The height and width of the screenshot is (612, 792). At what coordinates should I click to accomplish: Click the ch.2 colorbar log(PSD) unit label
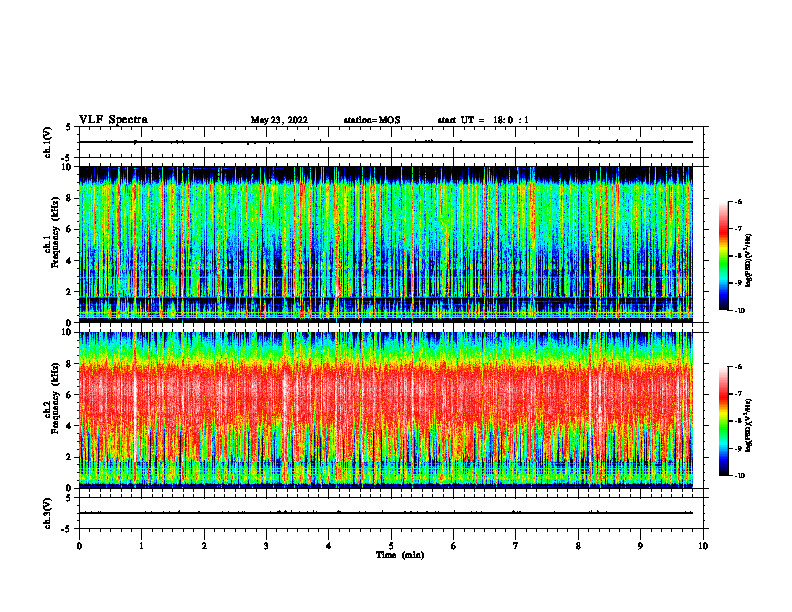[x=749, y=425]
